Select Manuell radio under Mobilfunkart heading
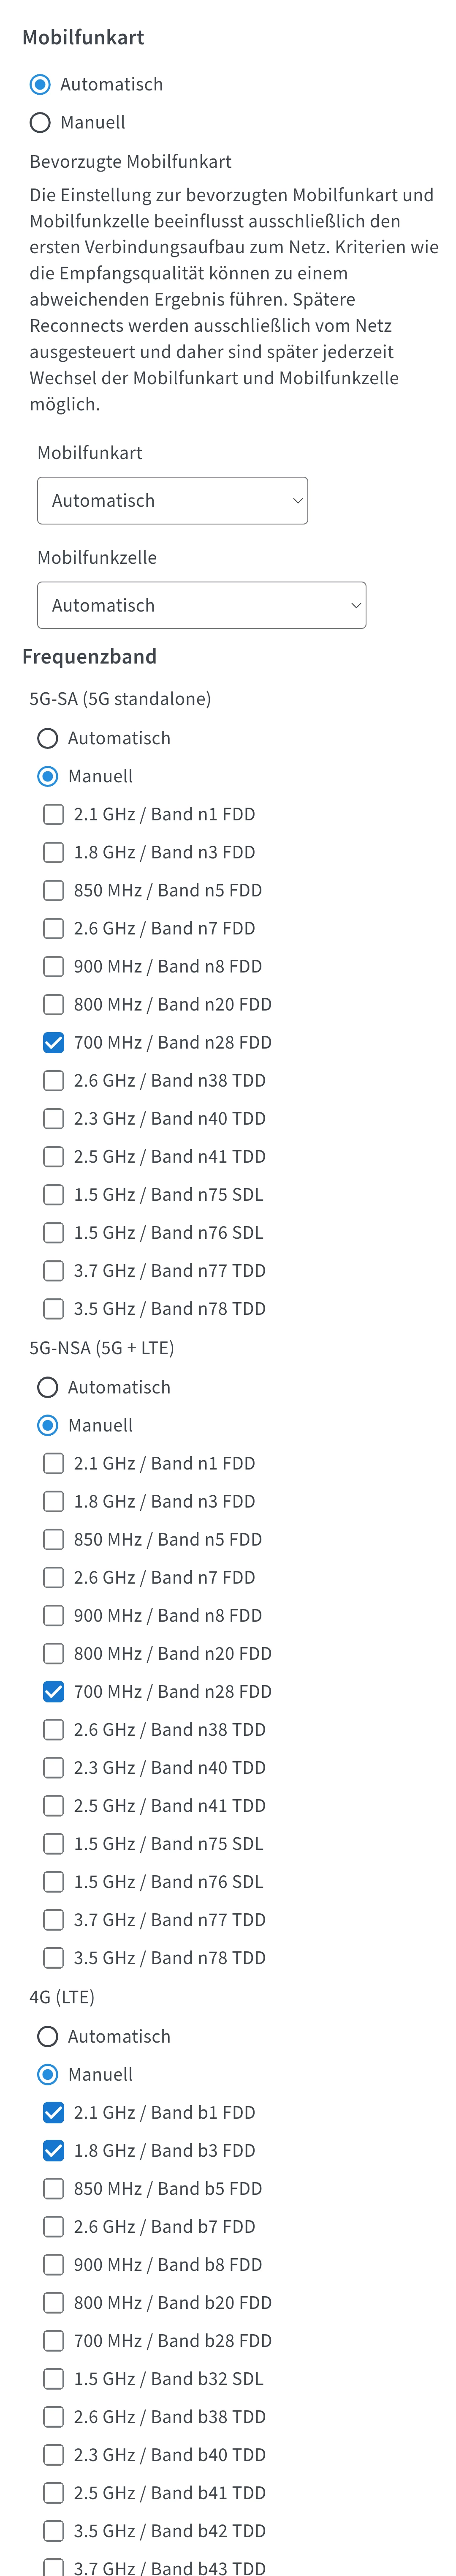 [40, 123]
